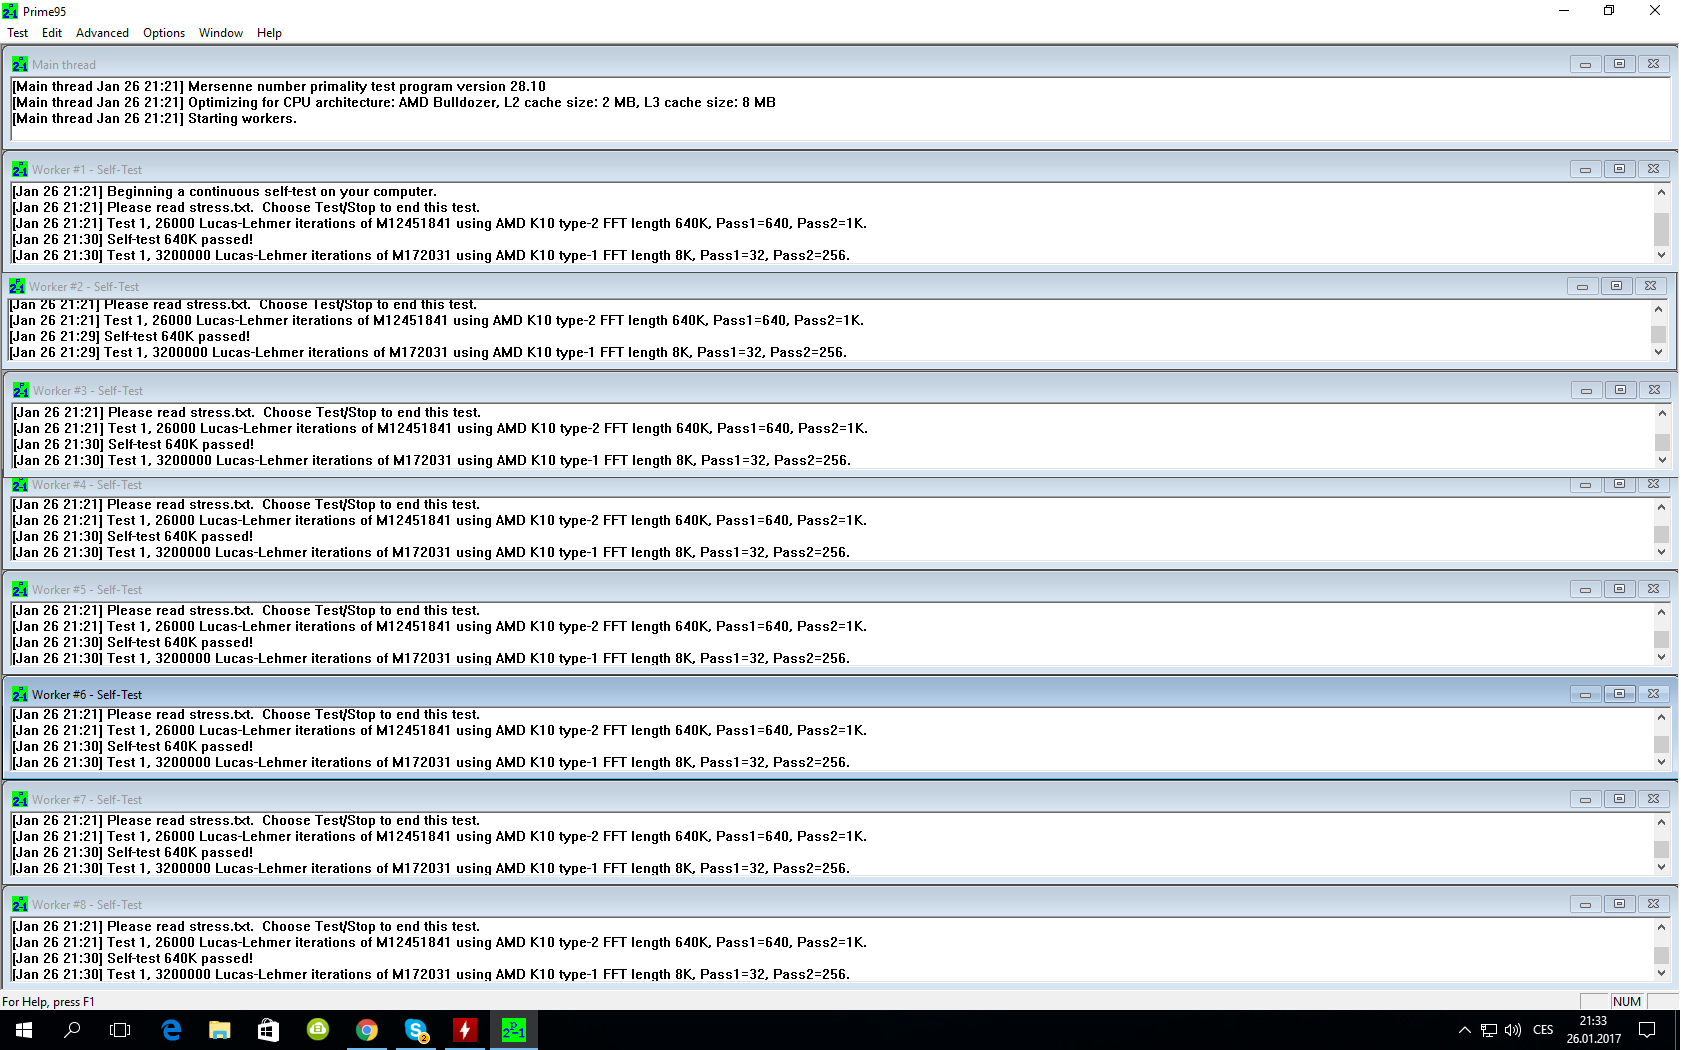Click the Worker #7 scrollbar up arrow
Viewport: 1681px width, 1050px height.
pos(1661,822)
